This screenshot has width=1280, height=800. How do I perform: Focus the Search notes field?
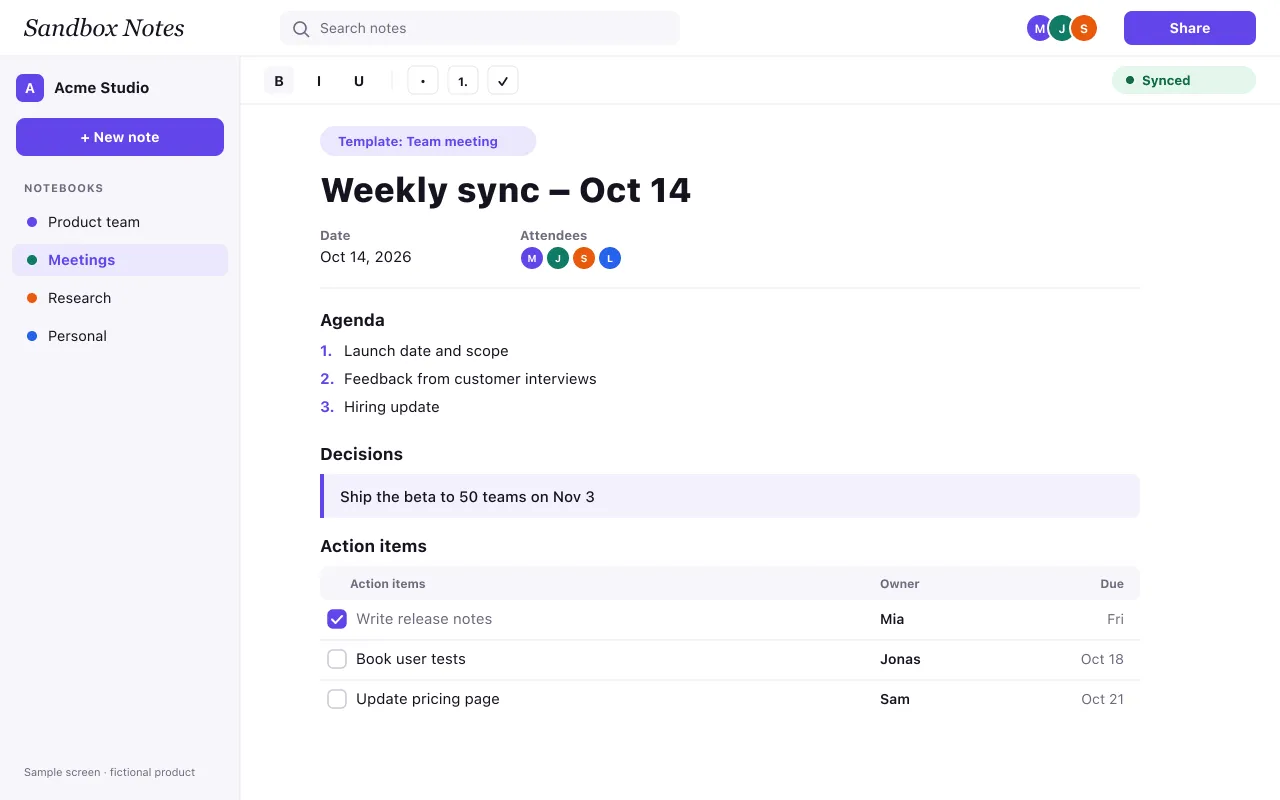click(480, 28)
